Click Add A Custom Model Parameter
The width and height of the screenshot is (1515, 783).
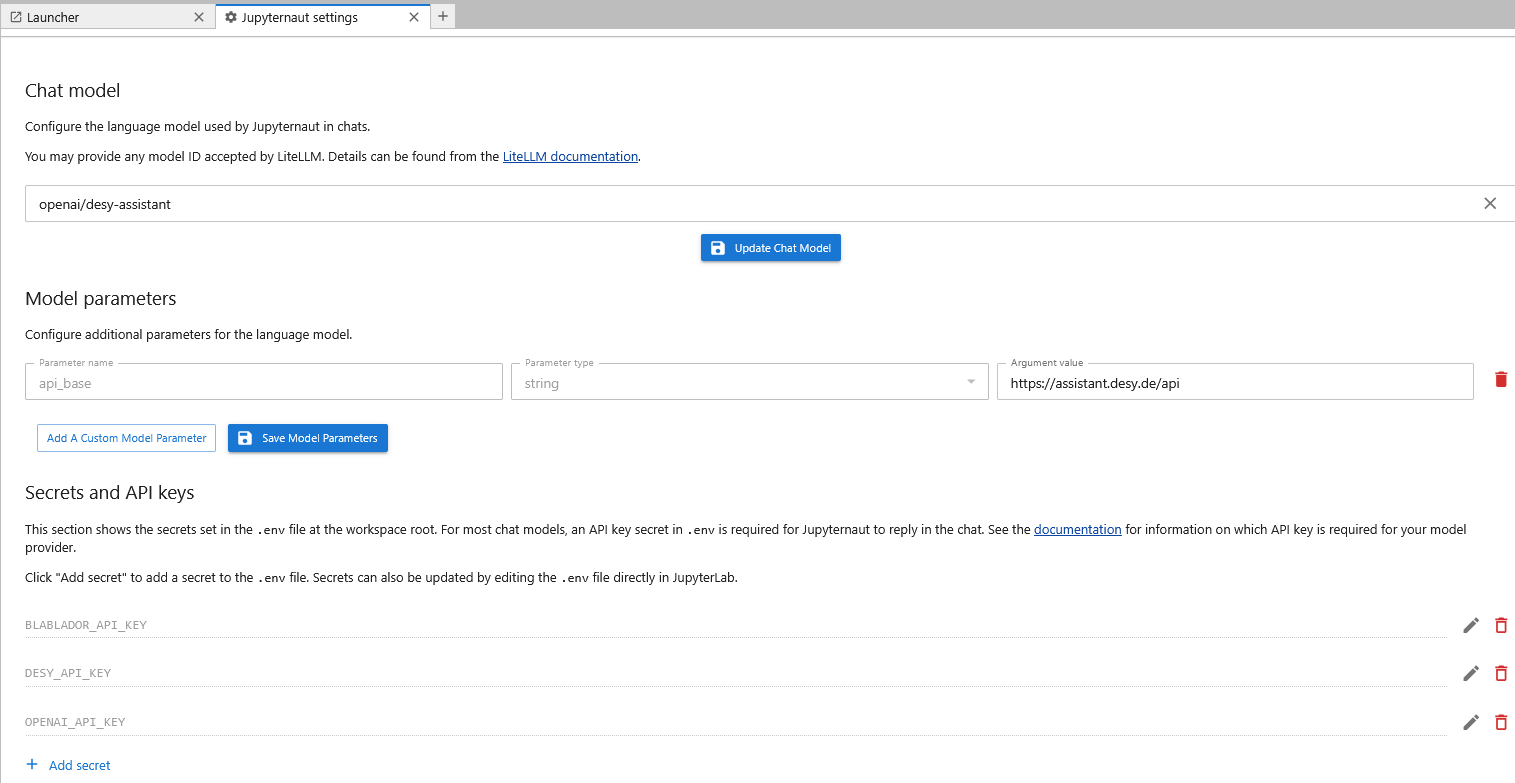coord(126,438)
